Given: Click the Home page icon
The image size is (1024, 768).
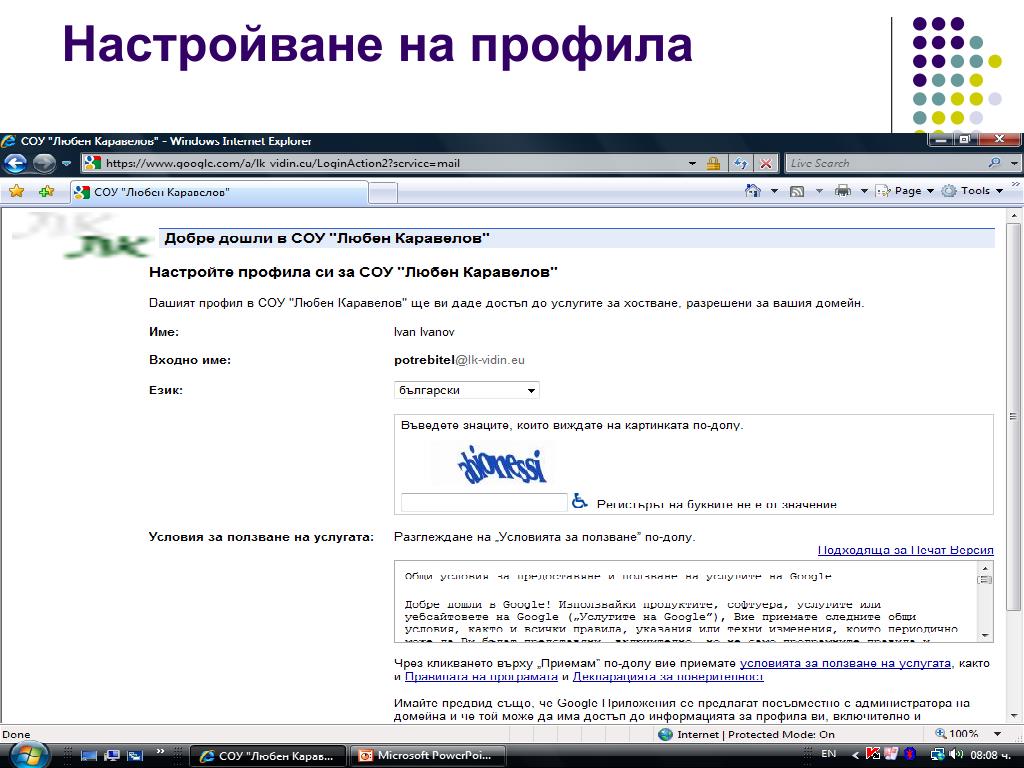Looking at the screenshot, I should [x=753, y=191].
